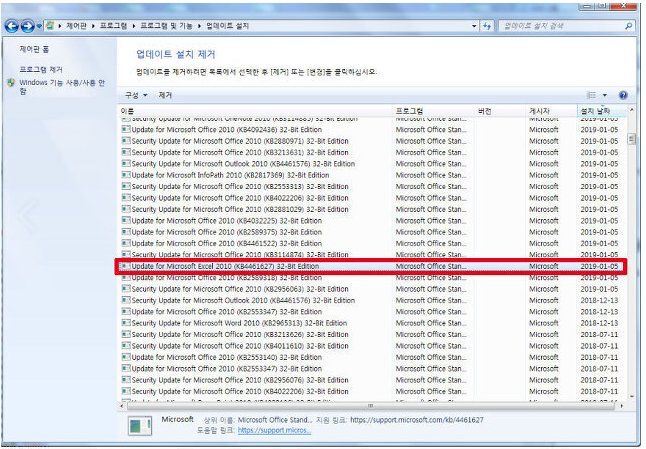This screenshot has height=449, width=646.
Task: Click the icon of the InfoPath 2010 KB2817369 row
Action: click(x=126, y=175)
